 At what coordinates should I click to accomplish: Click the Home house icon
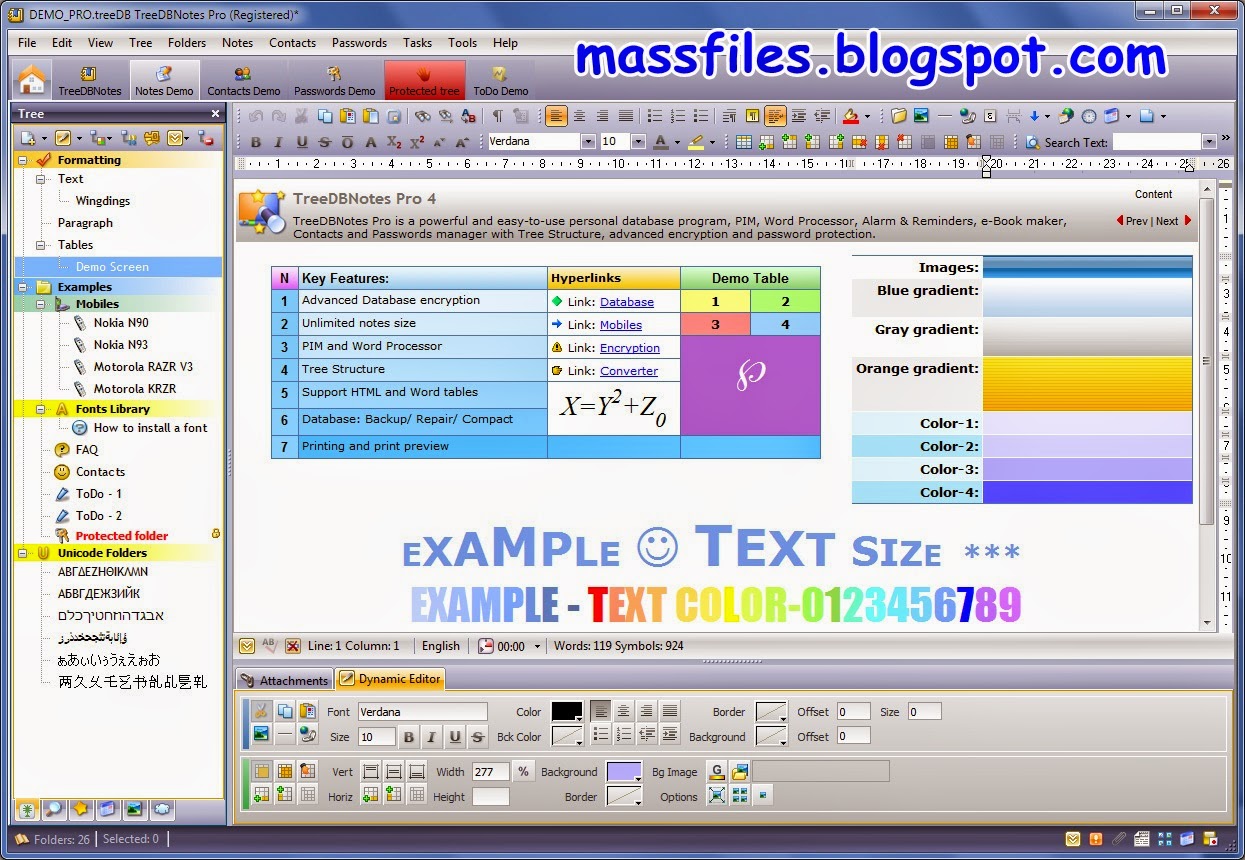tap(33, 78)
